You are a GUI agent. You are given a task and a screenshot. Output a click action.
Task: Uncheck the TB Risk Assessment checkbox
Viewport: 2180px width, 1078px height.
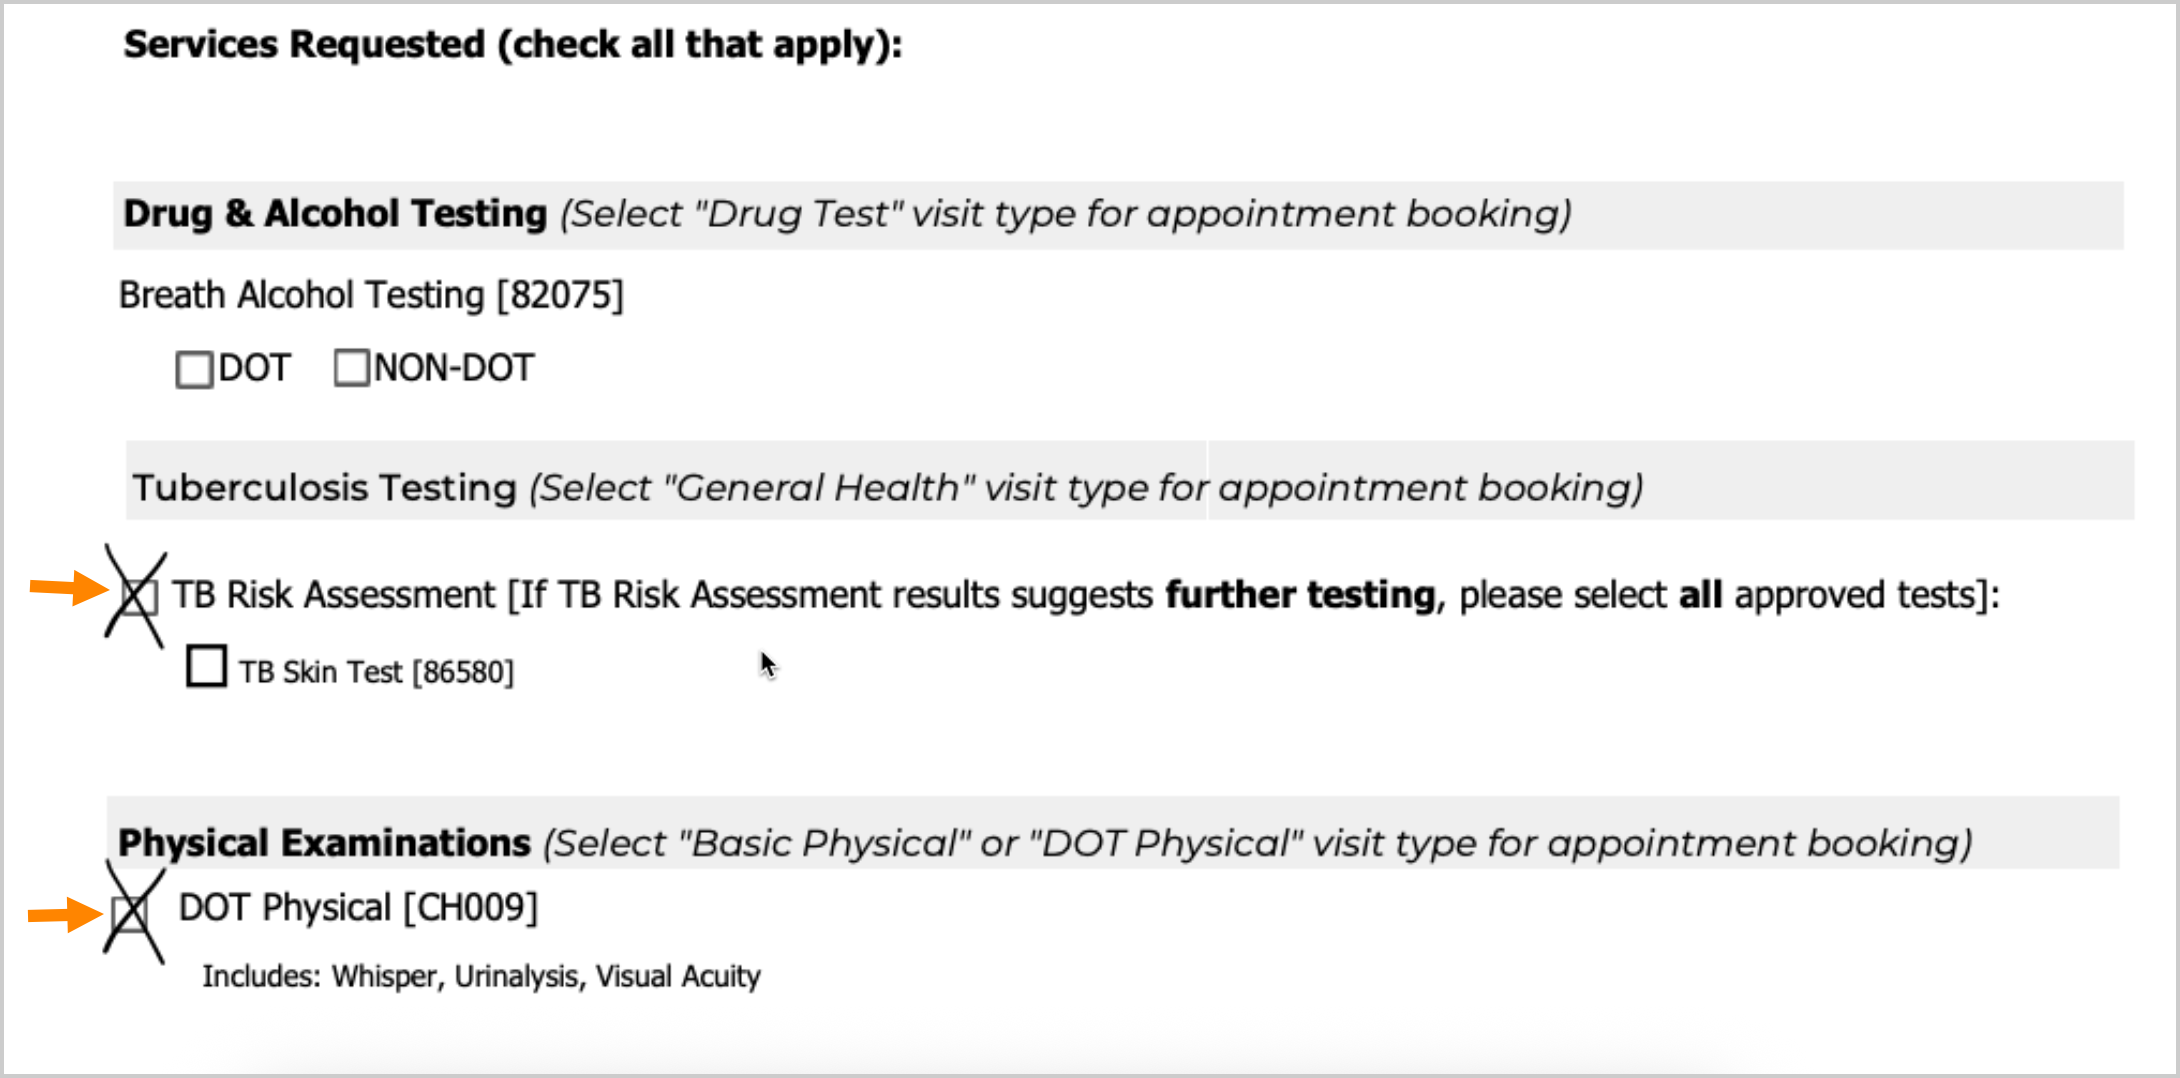(138, 597)
